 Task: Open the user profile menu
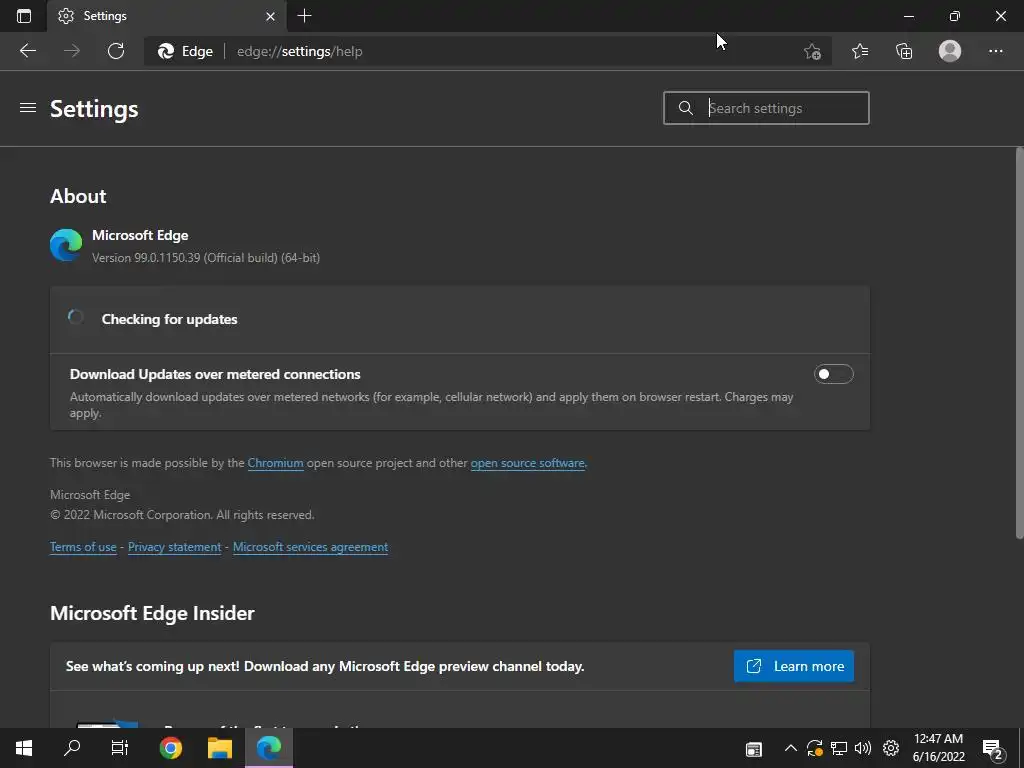(950, 51)
